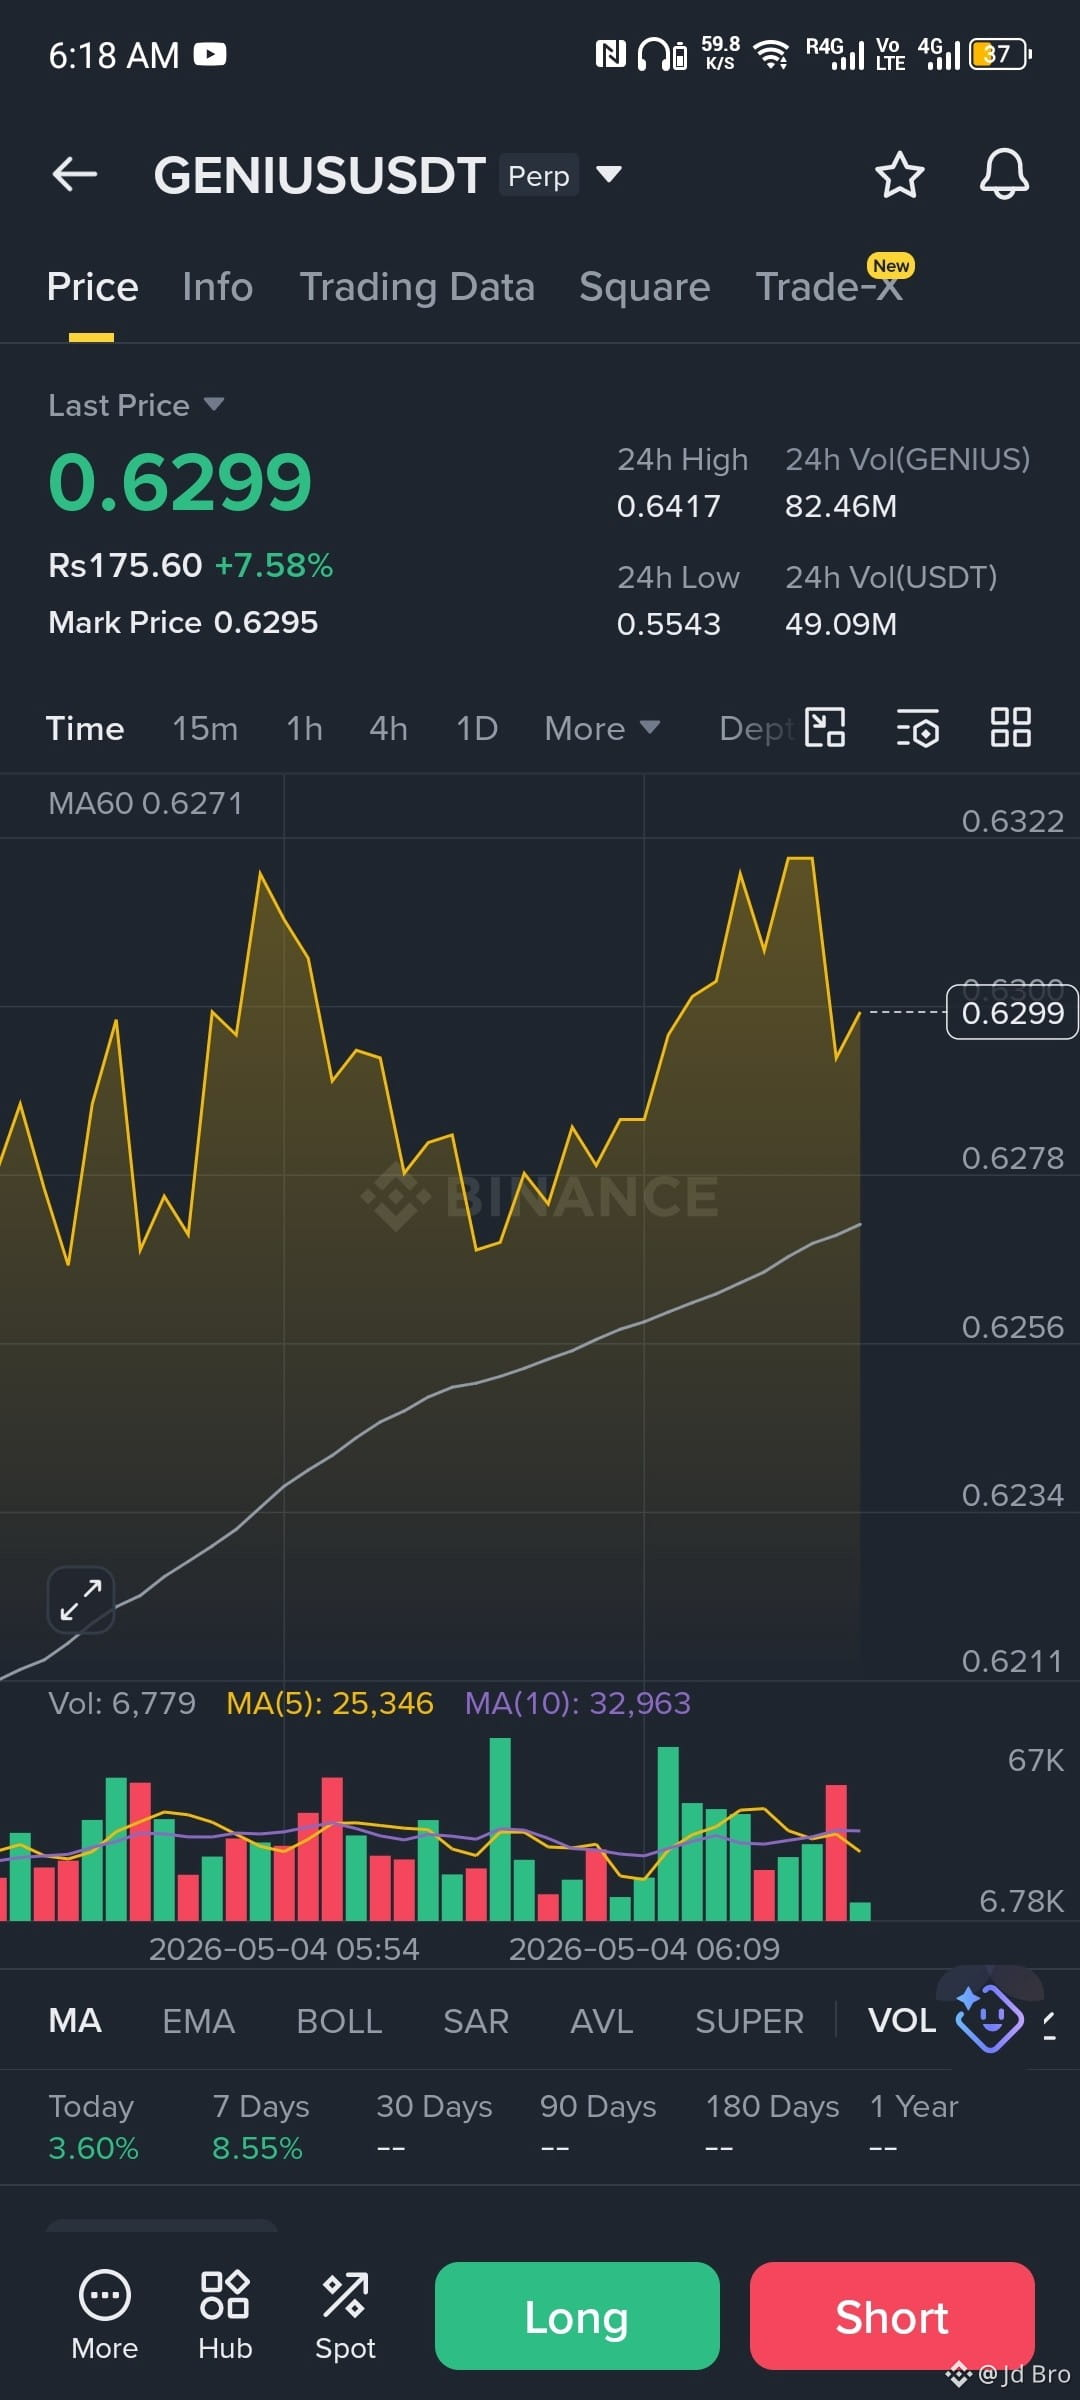Tap the MA(10): 32,963 volume label

click(x=578, y=1703)
